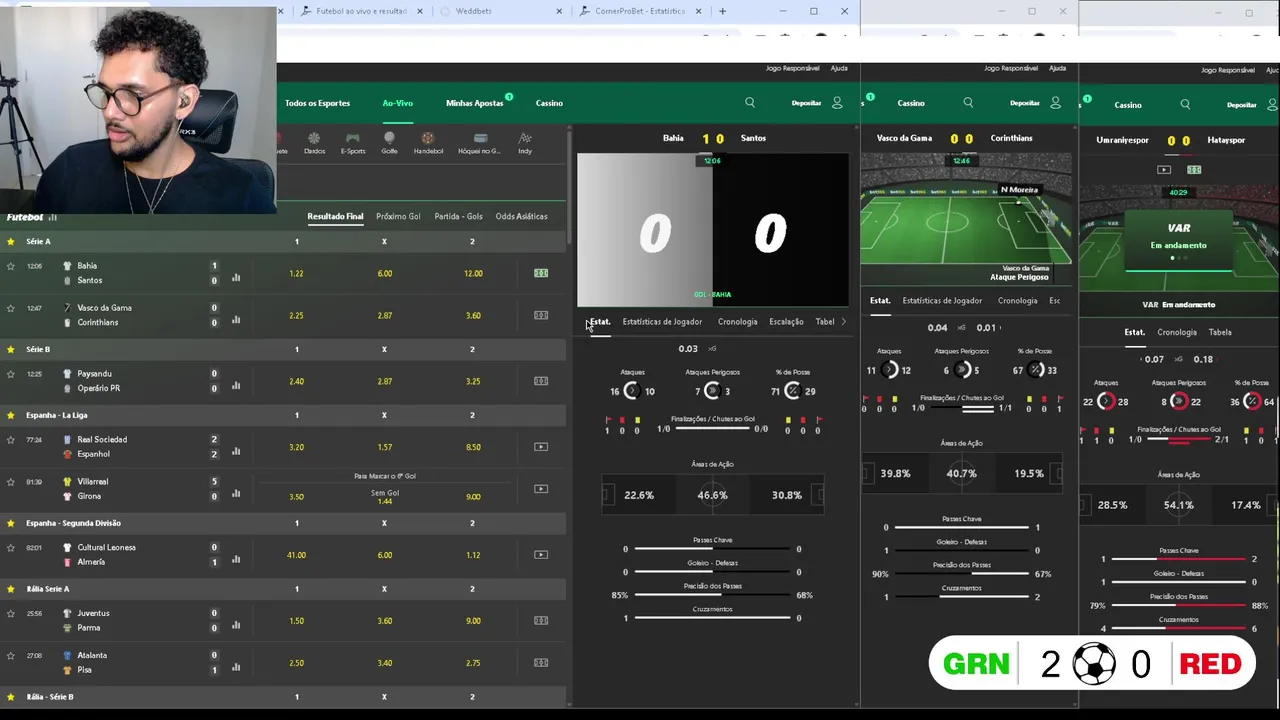Open stats chart icon for Vasco match
1280x720 pixels.
pyautogui.click(x=236, y=320)
